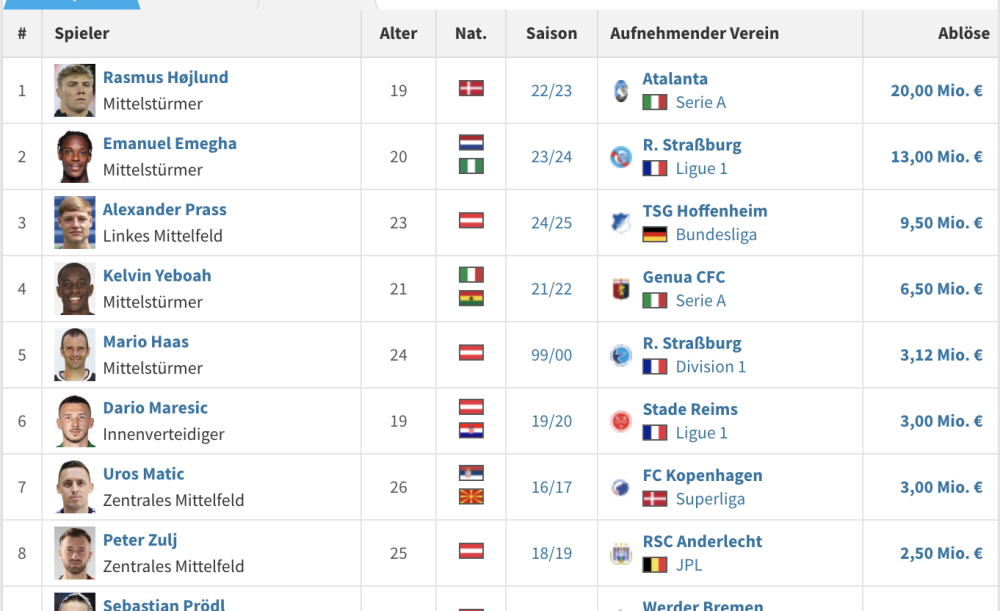
Task: Open Kelvin Yeboah's player portrait
Action: point(75,289)
